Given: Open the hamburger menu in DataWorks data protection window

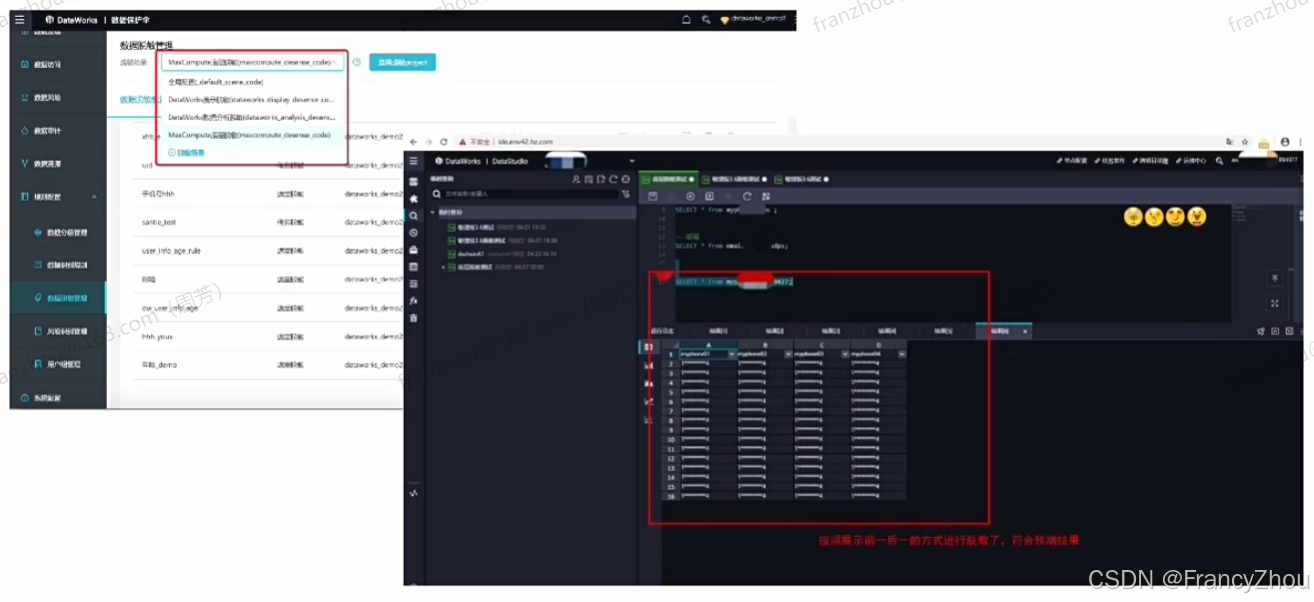Looking at the screenshot, I should (19, 19).
